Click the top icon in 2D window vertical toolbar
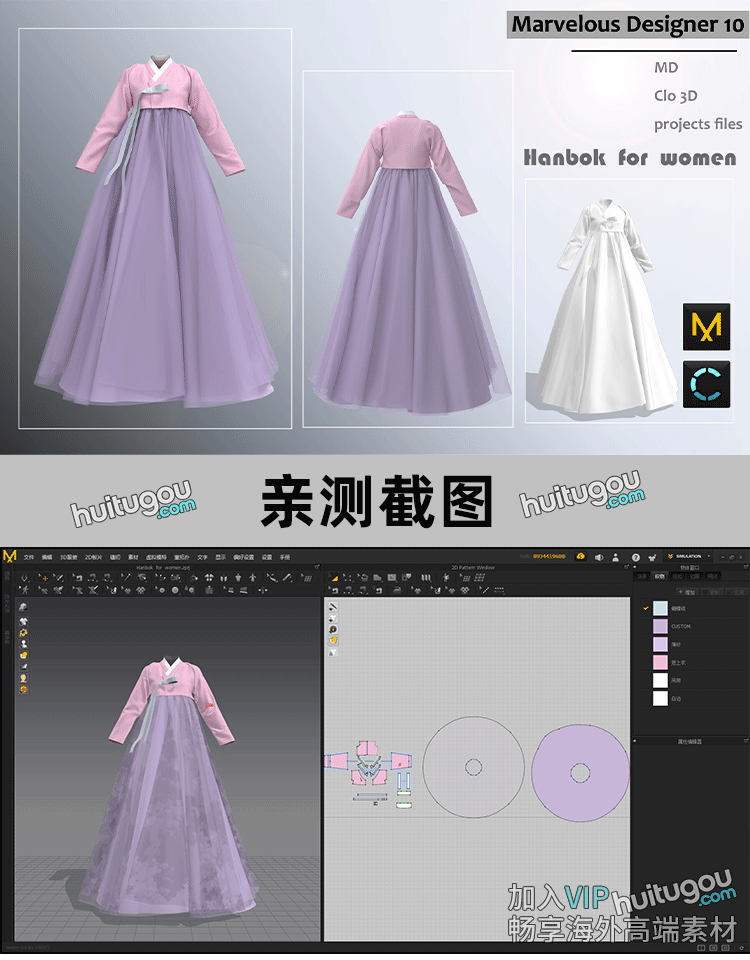The height and width of the screenshot is (960, 750). (x=334, y=607)
